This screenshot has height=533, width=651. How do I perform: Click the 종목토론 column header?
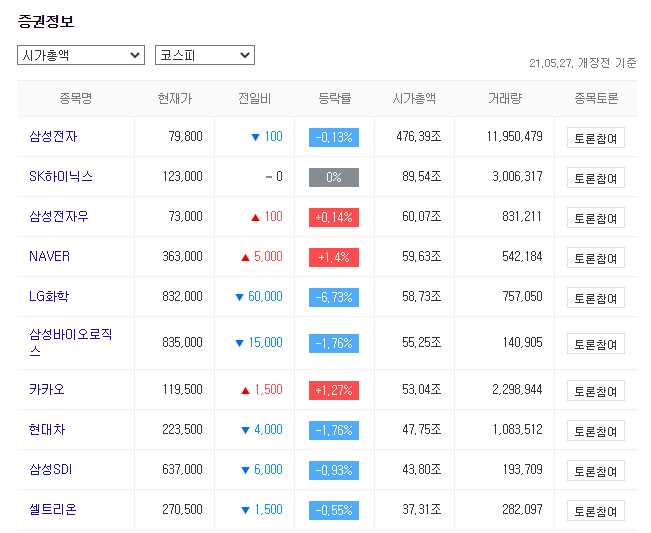(596, 98)
